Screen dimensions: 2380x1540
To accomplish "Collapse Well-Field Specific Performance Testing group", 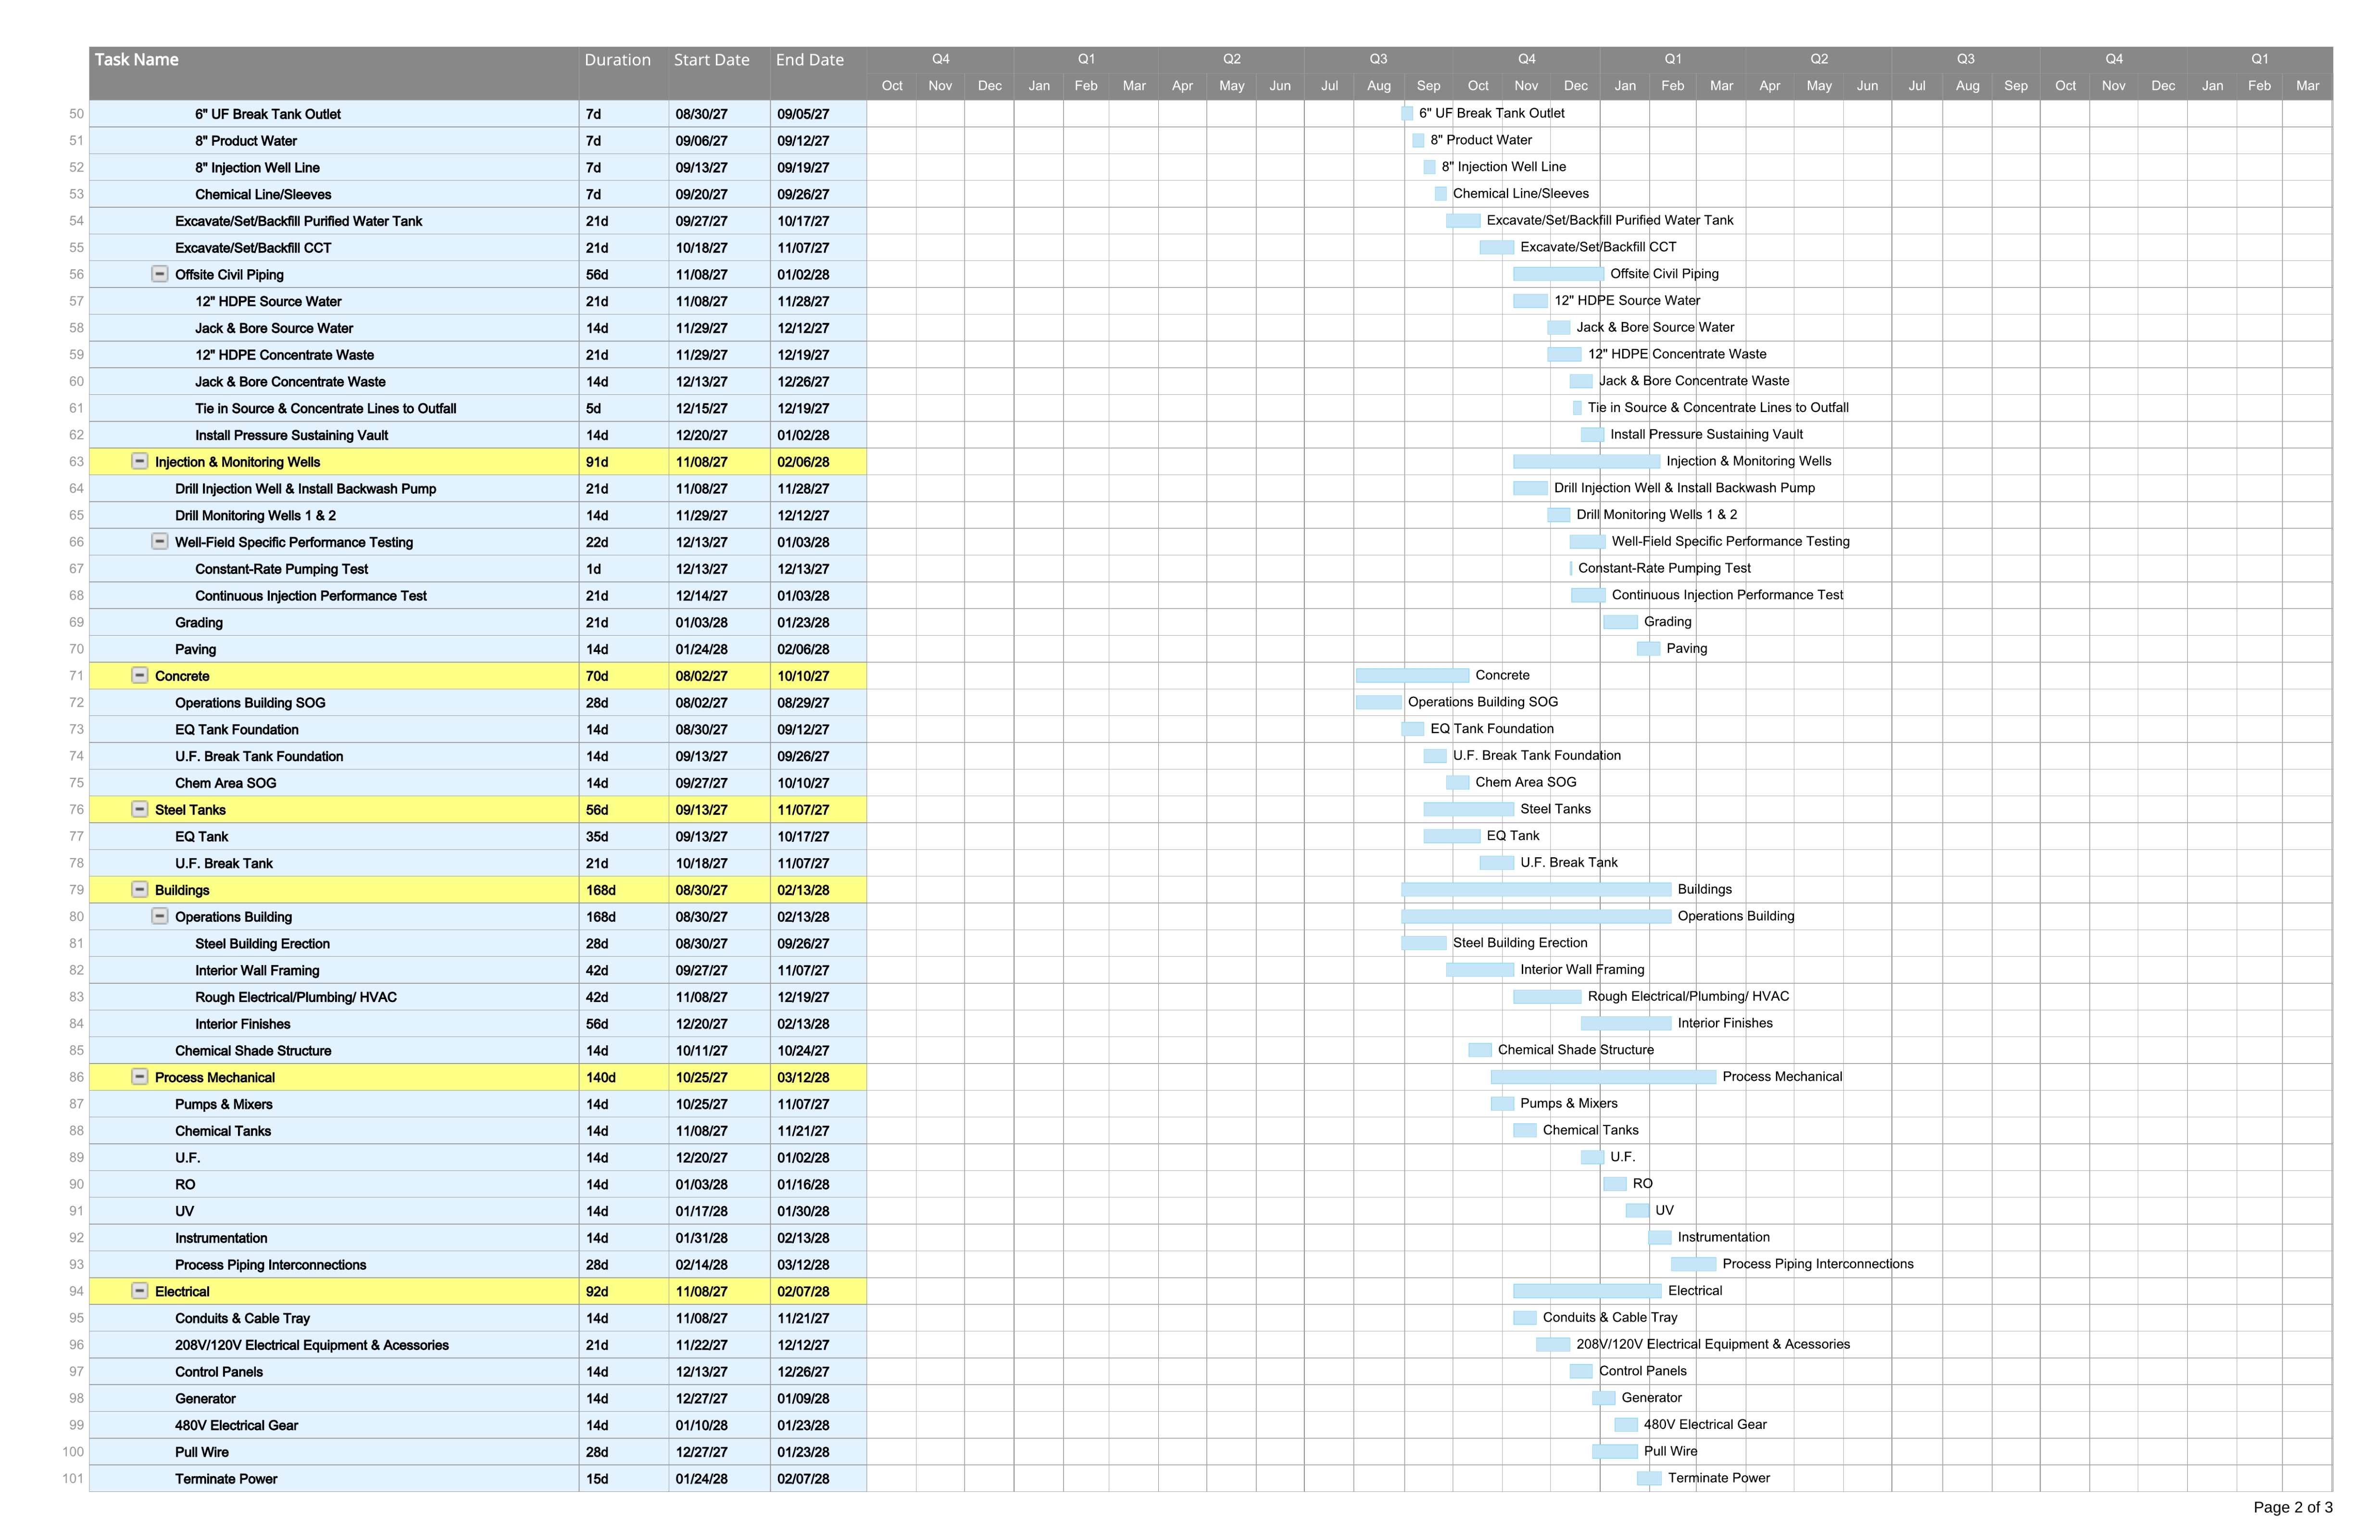I will click(x=159, y=541).
